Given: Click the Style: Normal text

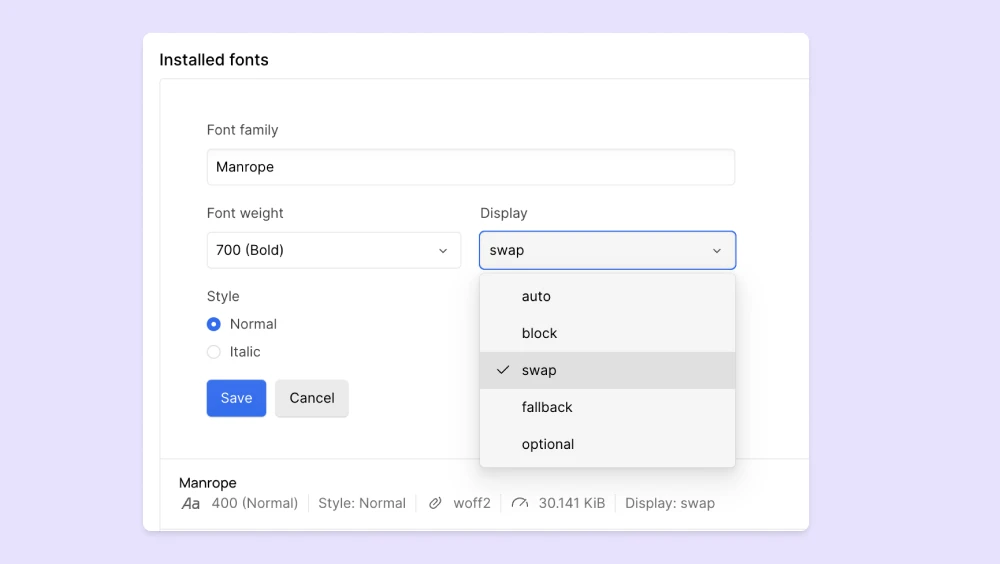Looking at the screenshot, I should (x=362, y=503).
